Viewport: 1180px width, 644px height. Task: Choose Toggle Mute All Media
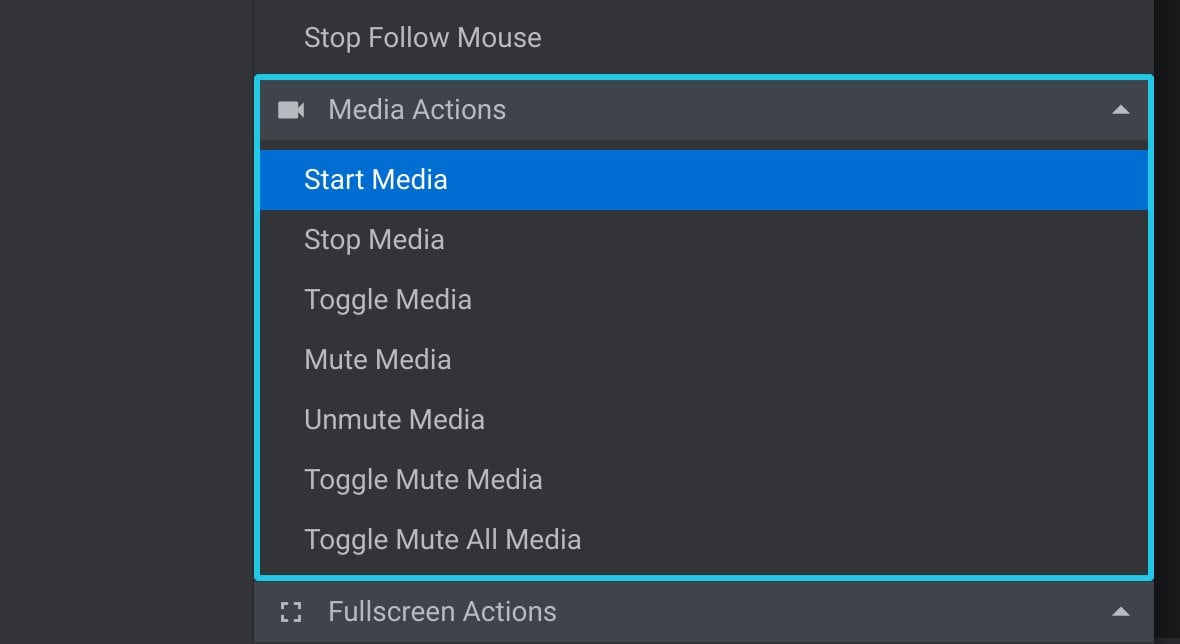[442, 539]
